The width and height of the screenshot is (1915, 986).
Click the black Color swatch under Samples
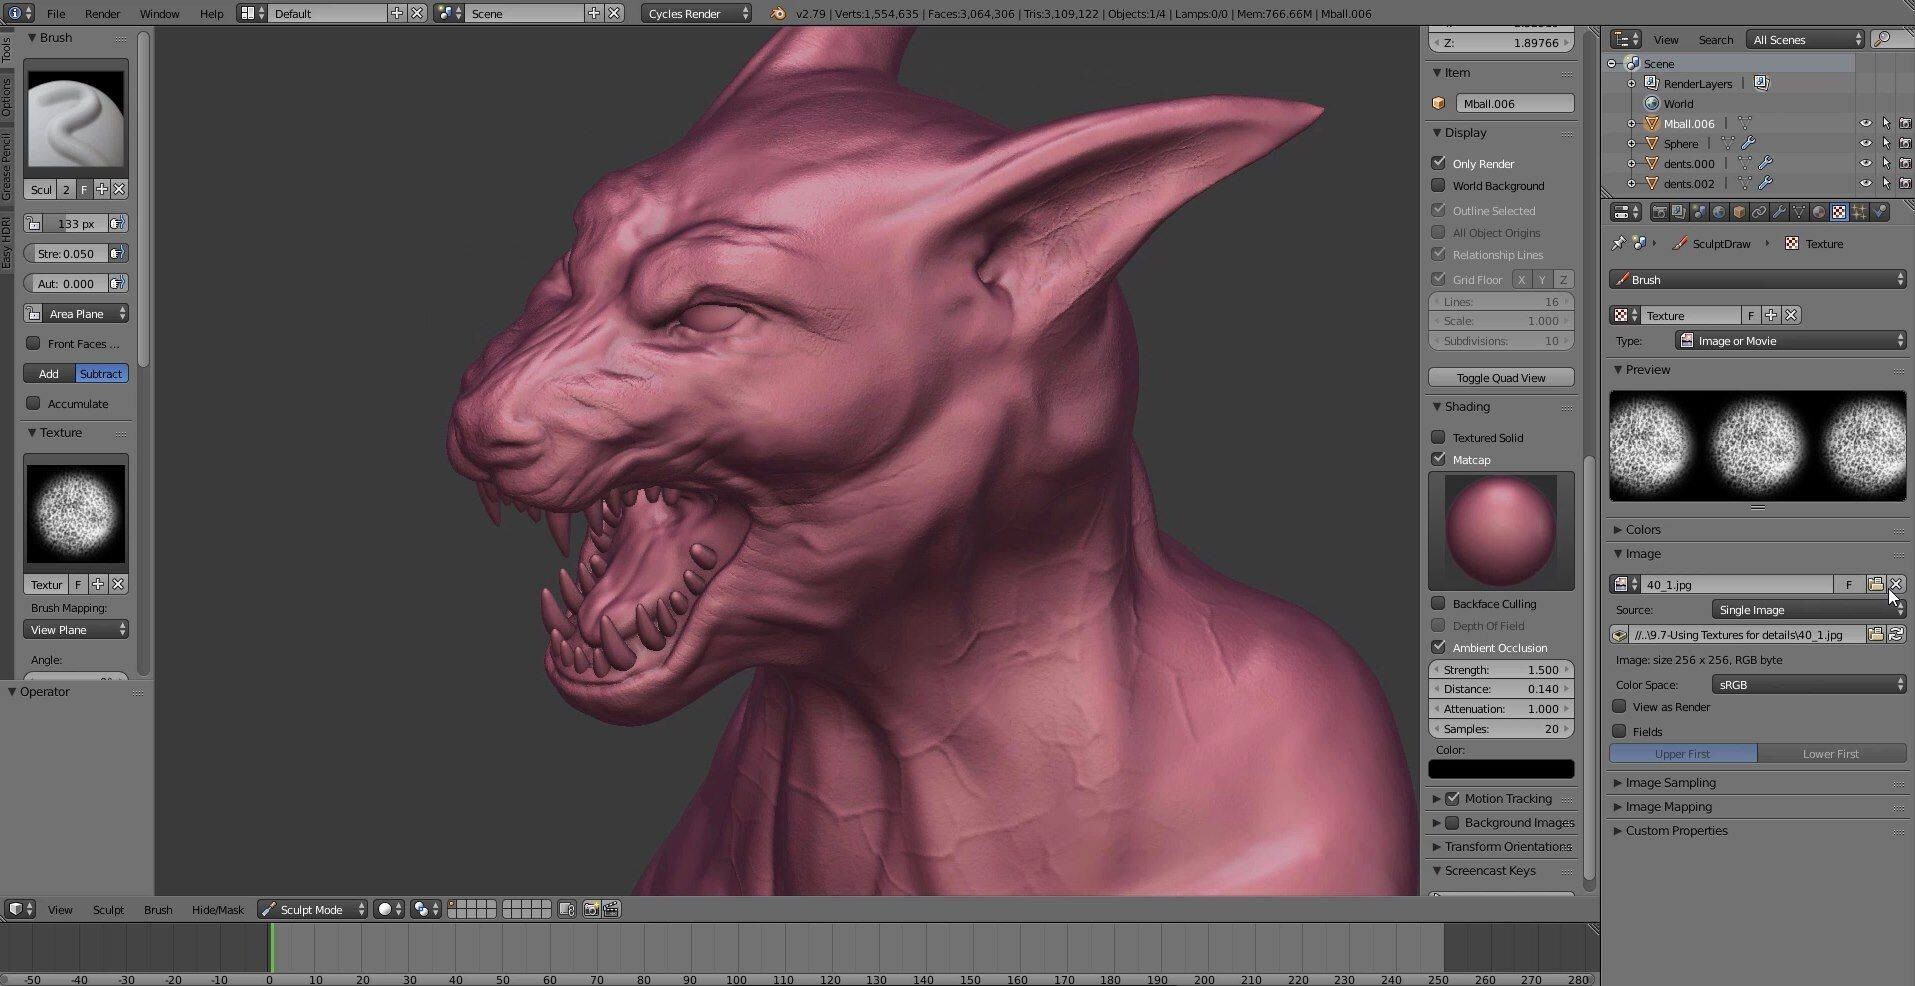[1500, 768]
